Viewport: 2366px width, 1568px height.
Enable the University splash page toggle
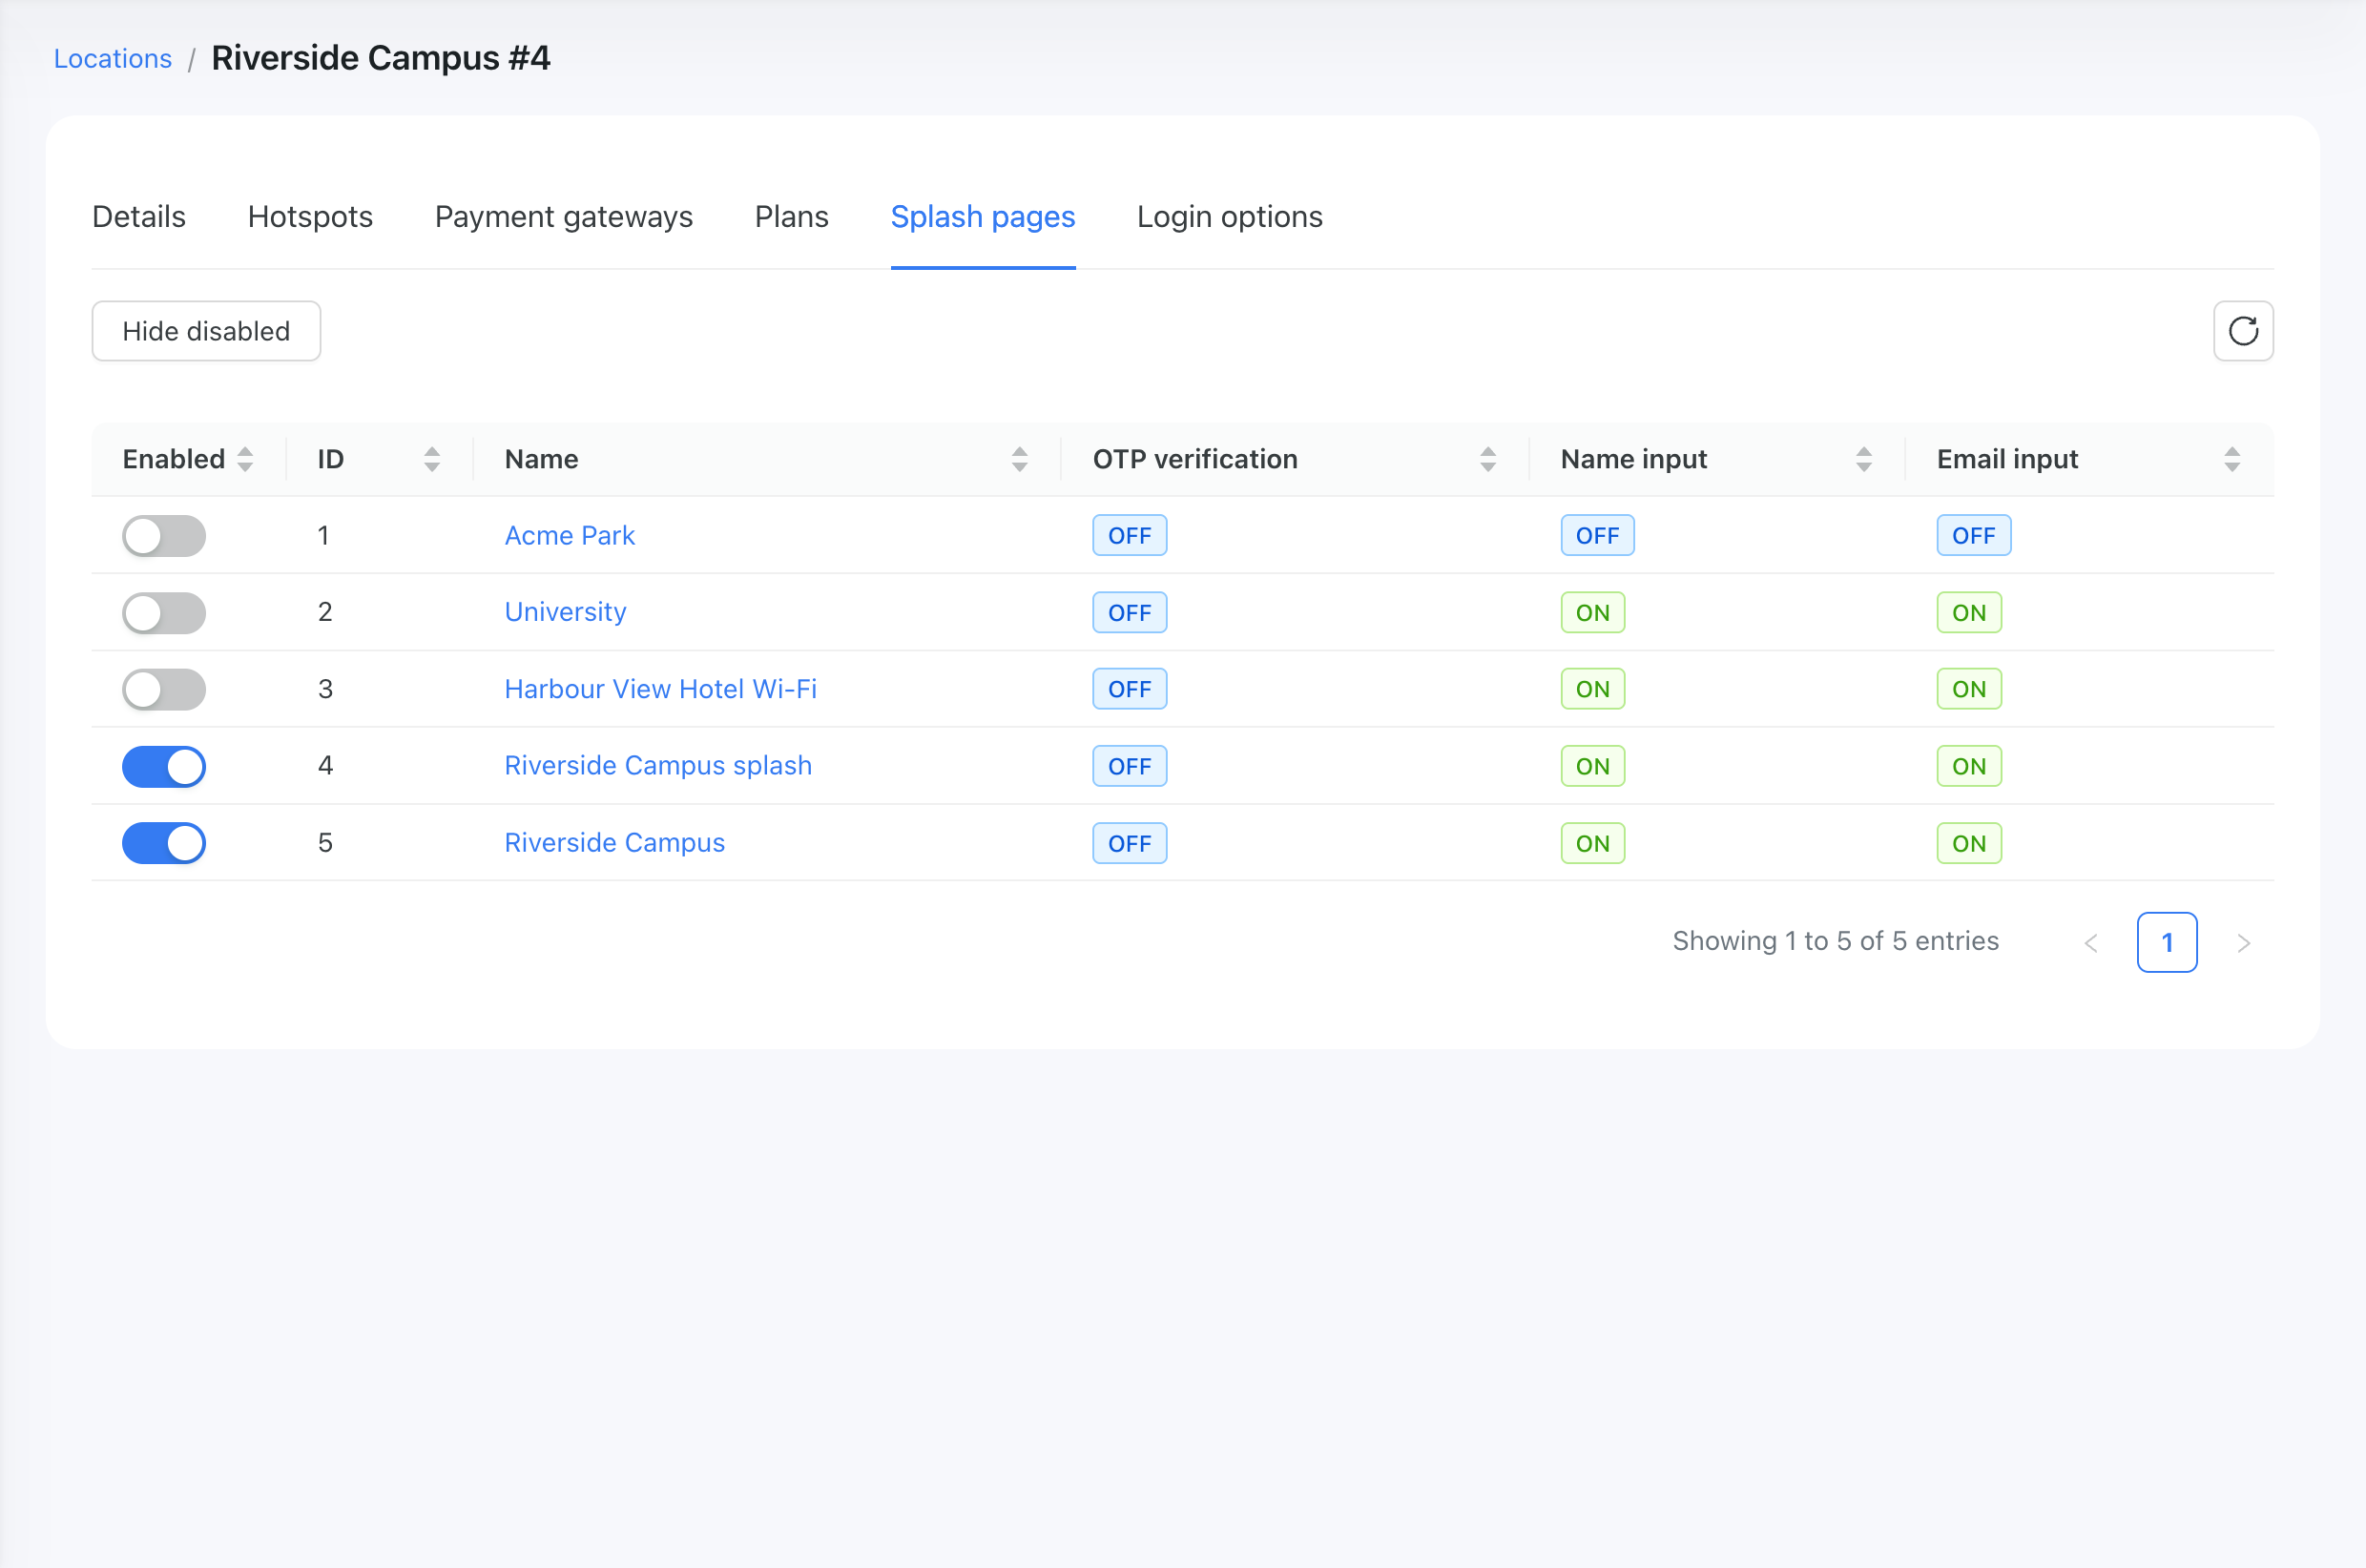click(x=164, y=613)
